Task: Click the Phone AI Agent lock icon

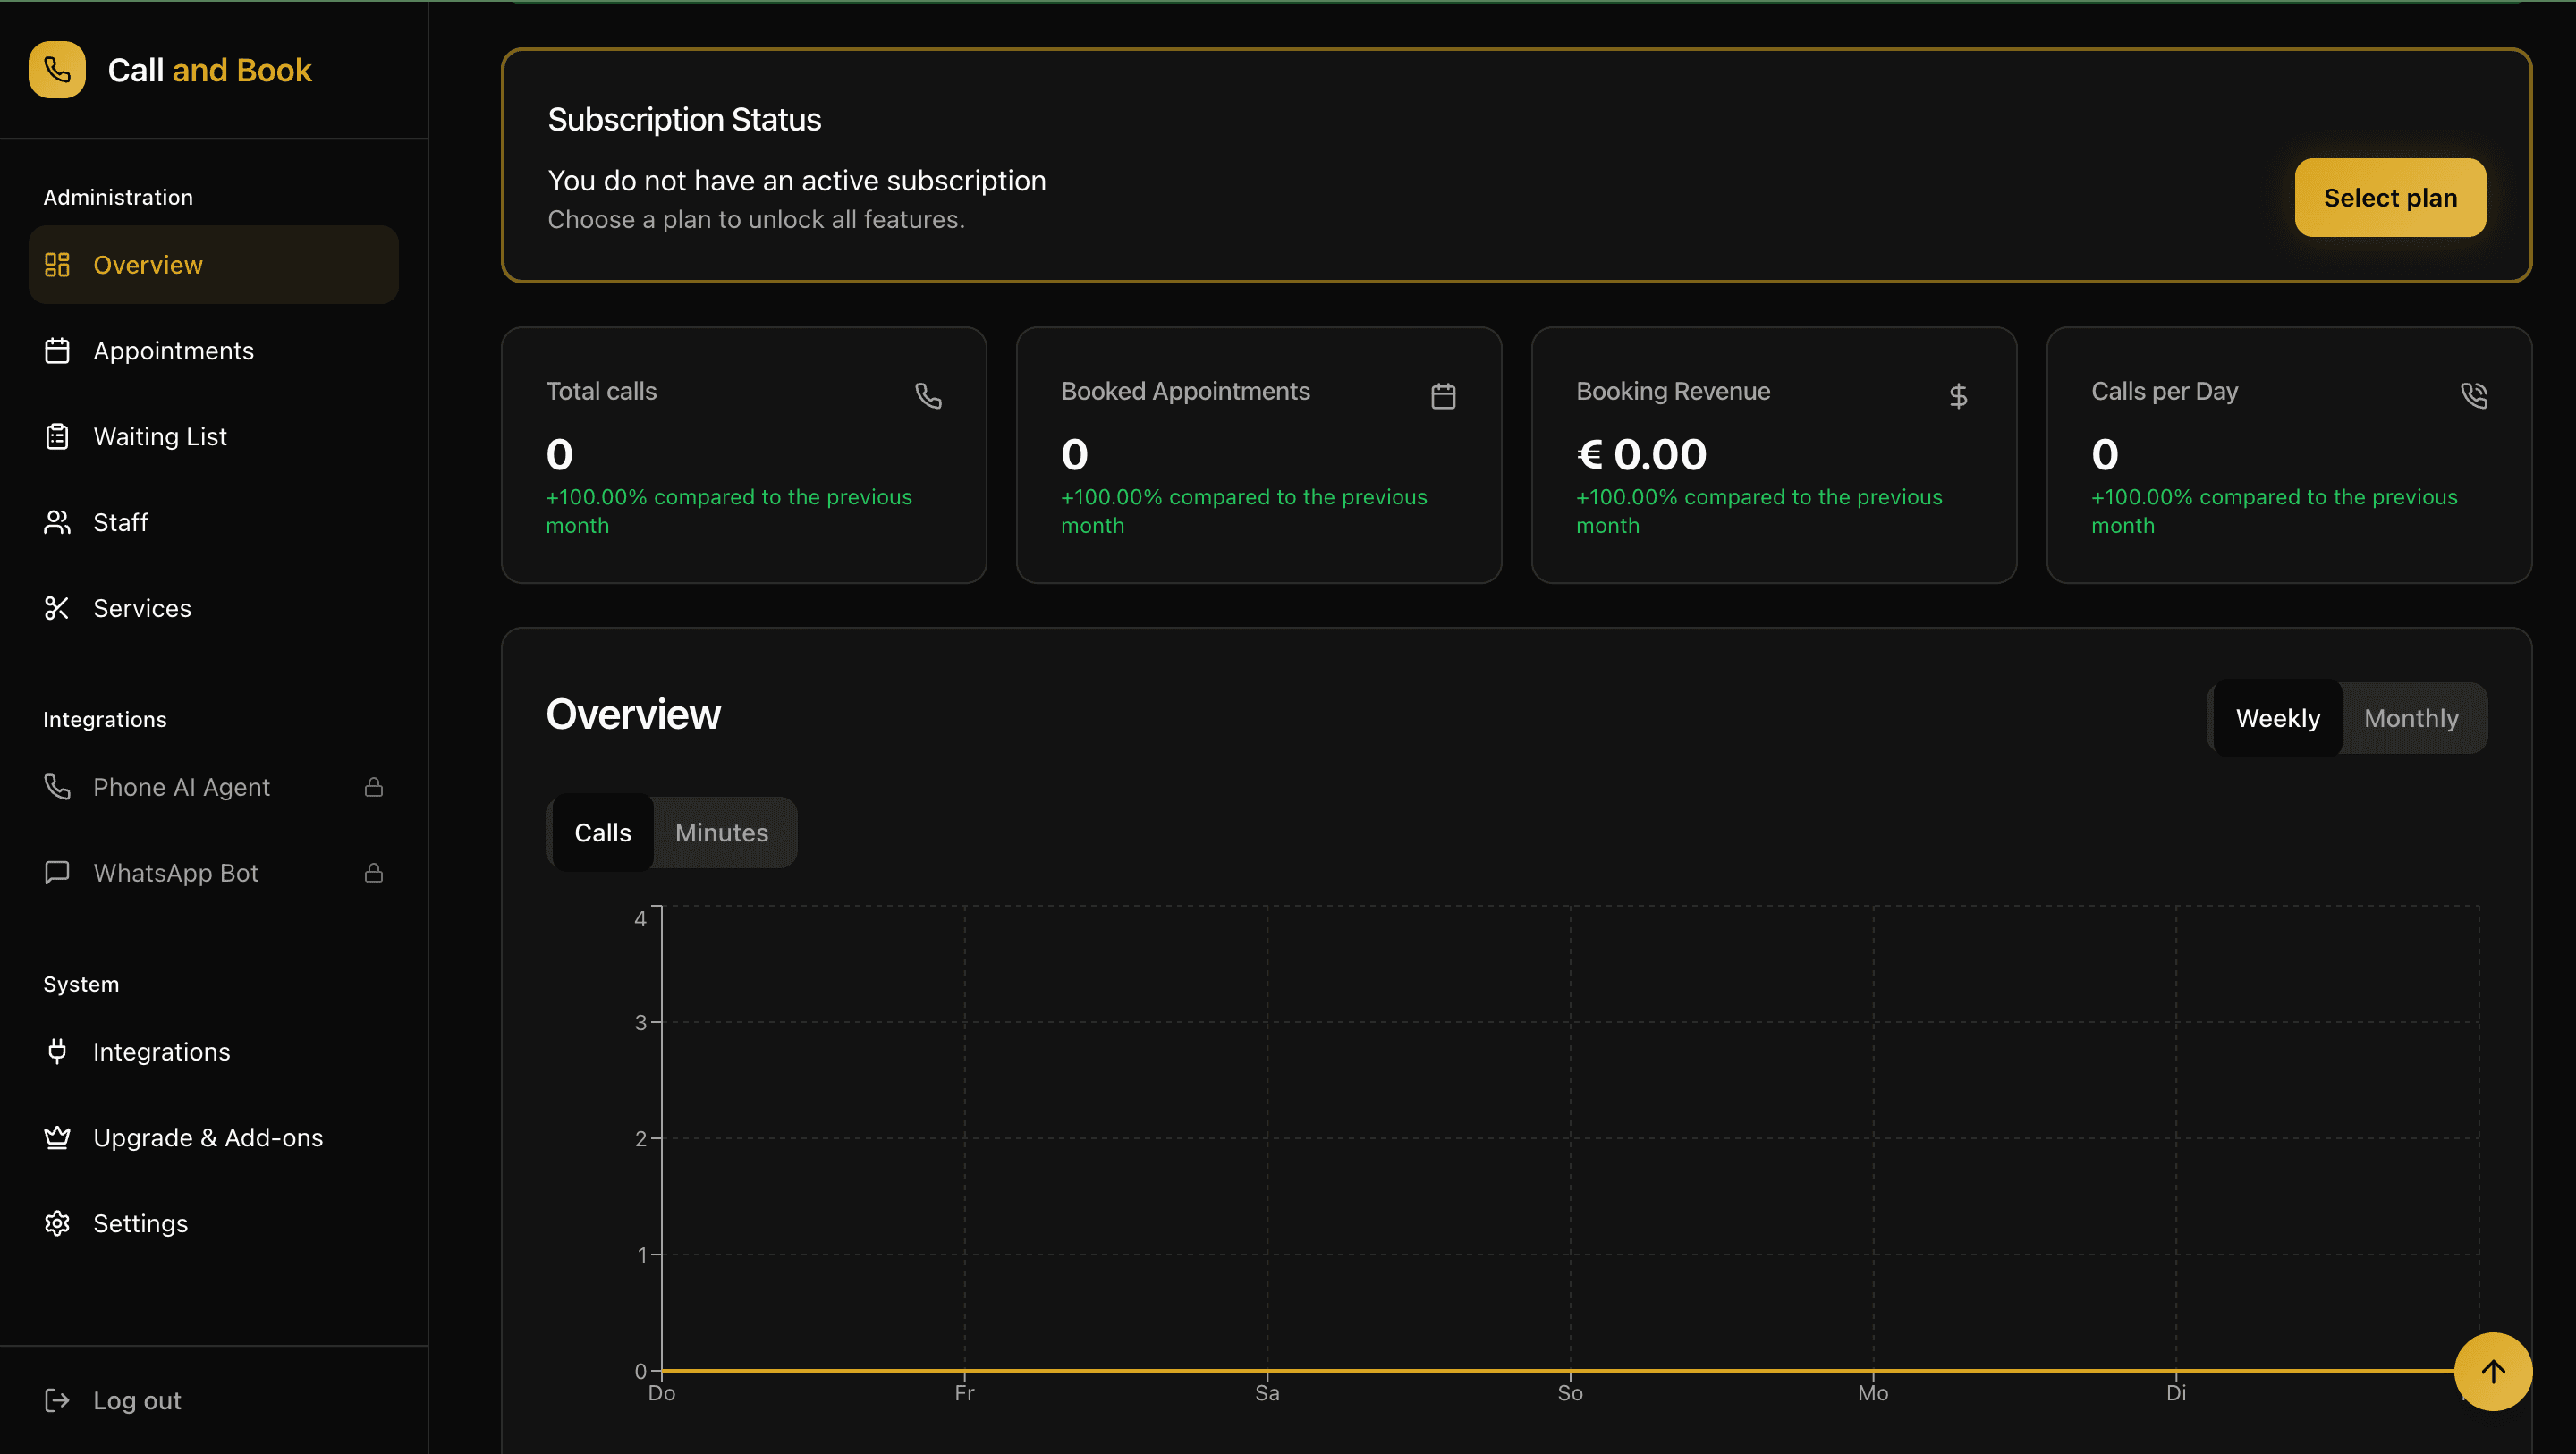Action: 373,787
